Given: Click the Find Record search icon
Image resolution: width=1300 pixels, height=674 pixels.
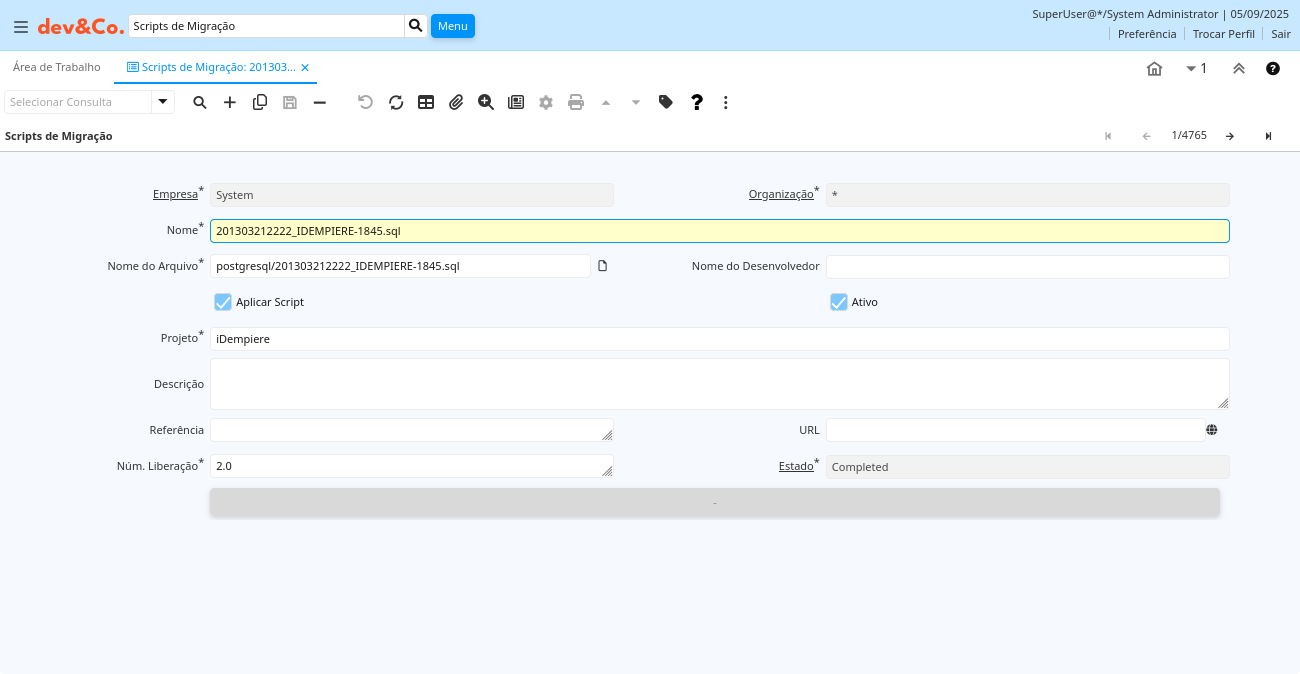Looking at the screenshot, I should click(200, 102).
